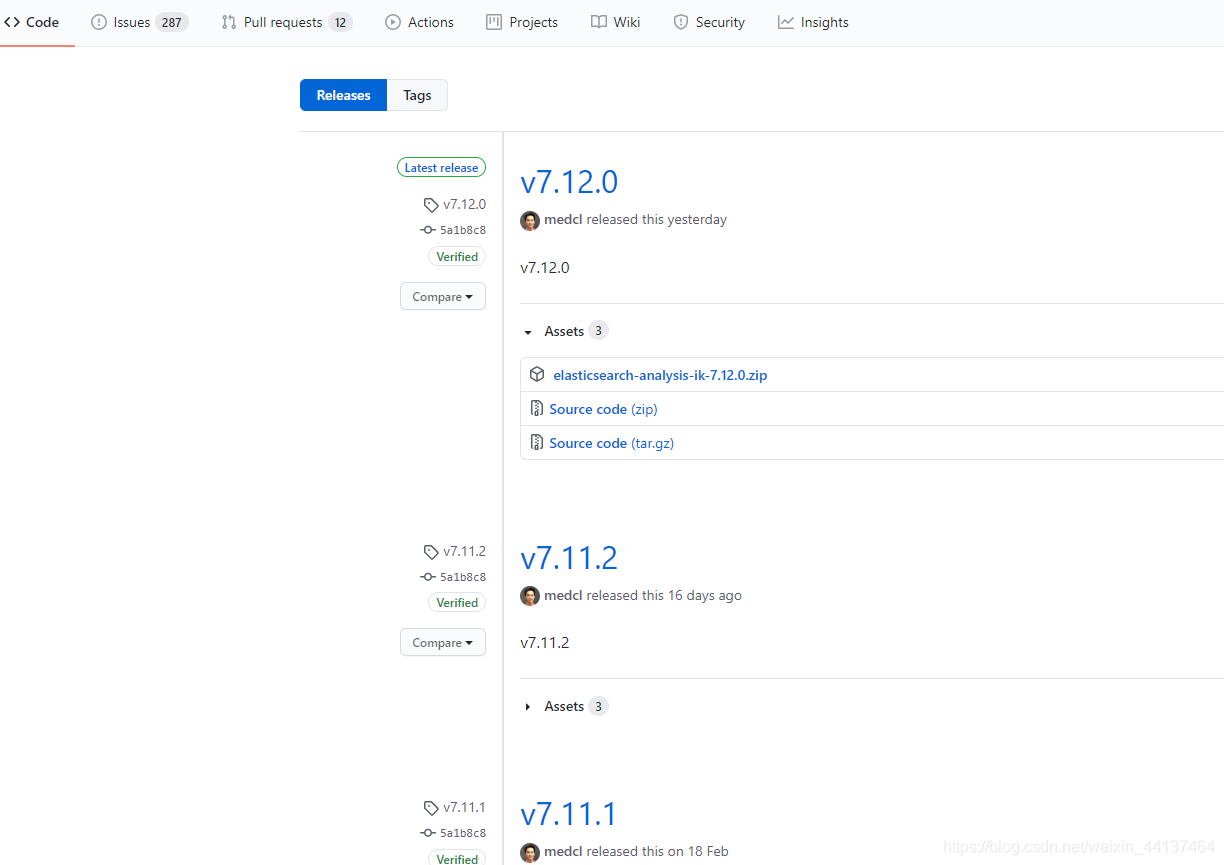Click medcl's avatar on v7.12.0 release
1224x865 pixels.
click(x=530, y=220)
